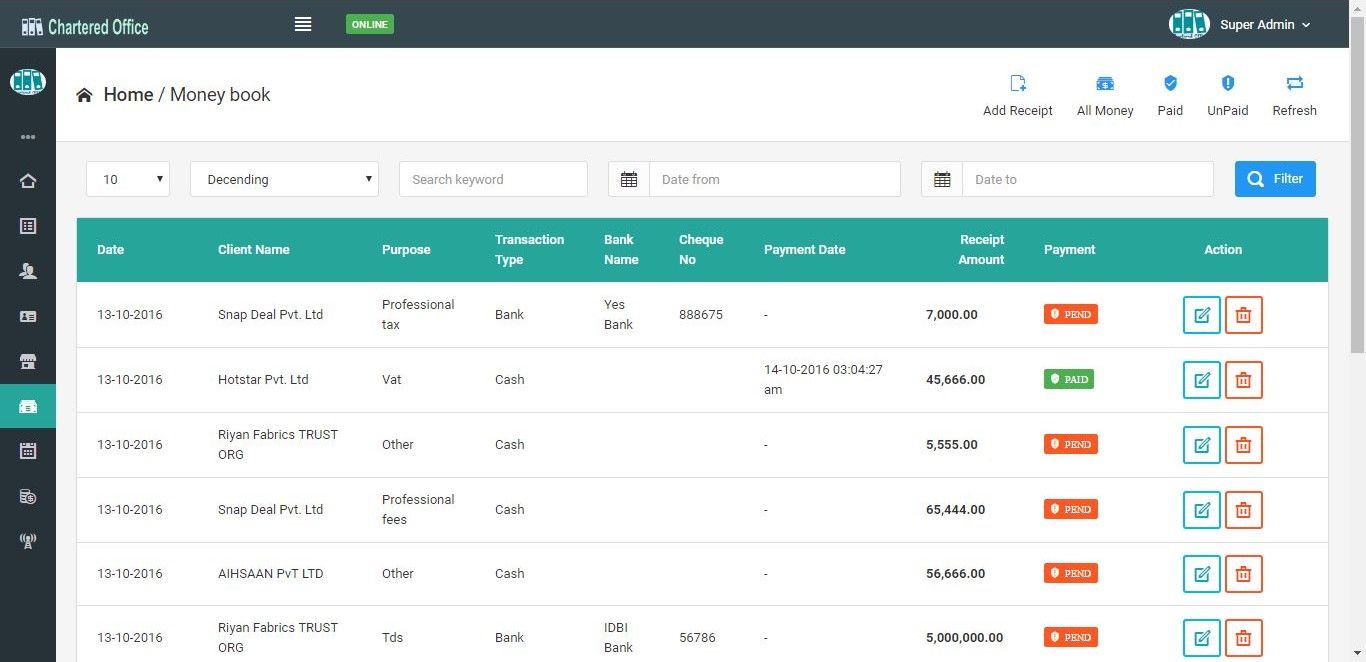The image size is (1366, 662).
Task: Click PAID status badge for Hotstar
Action: pos(1069,379)
